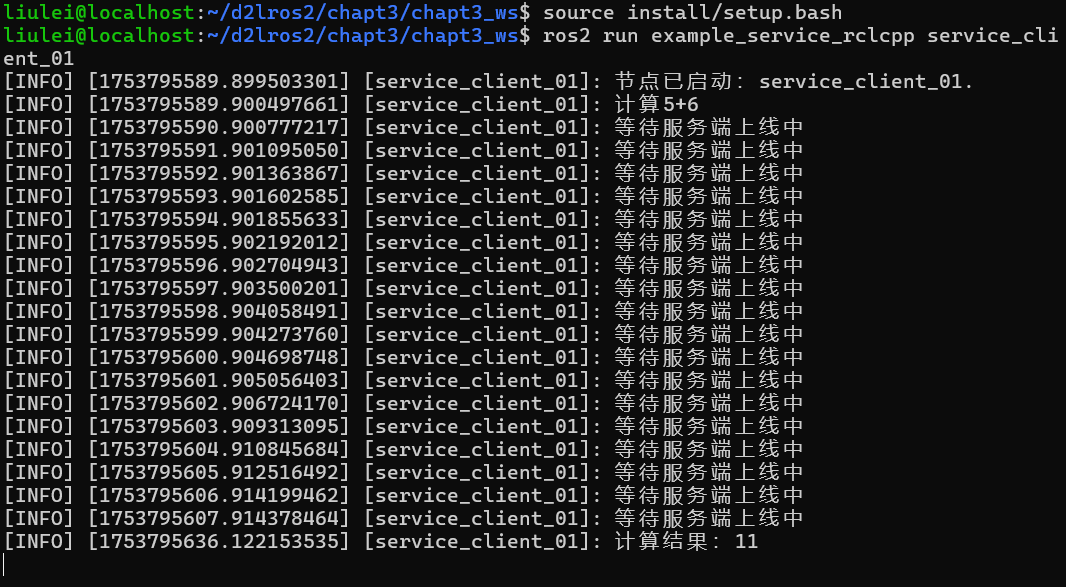1066x587 pixels.
Task: Click timestamp 1753795636.122153535
Action: point(219,541)
